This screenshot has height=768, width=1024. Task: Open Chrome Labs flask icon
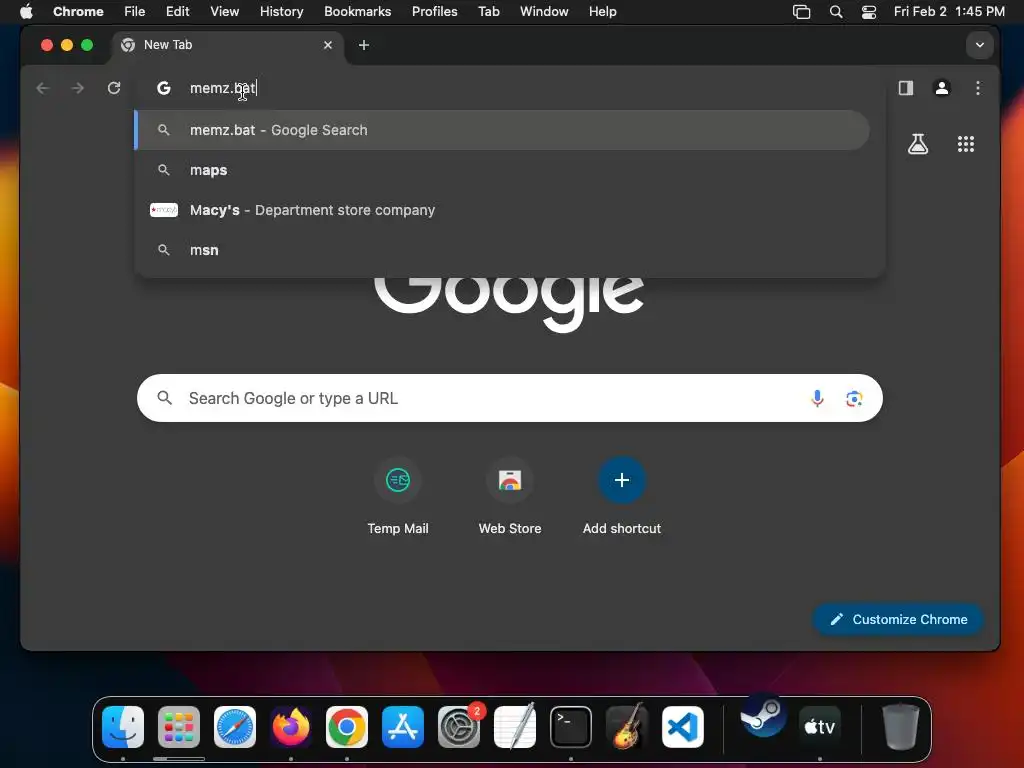point(918,144)
